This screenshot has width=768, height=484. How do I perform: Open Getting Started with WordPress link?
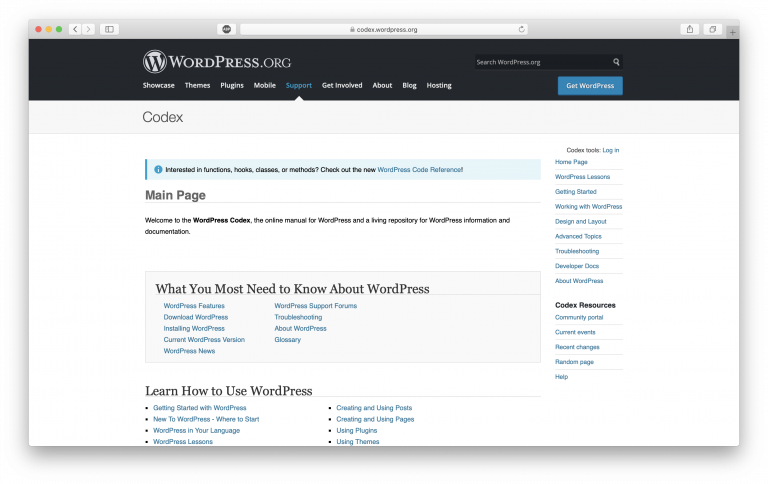point(200,408)
